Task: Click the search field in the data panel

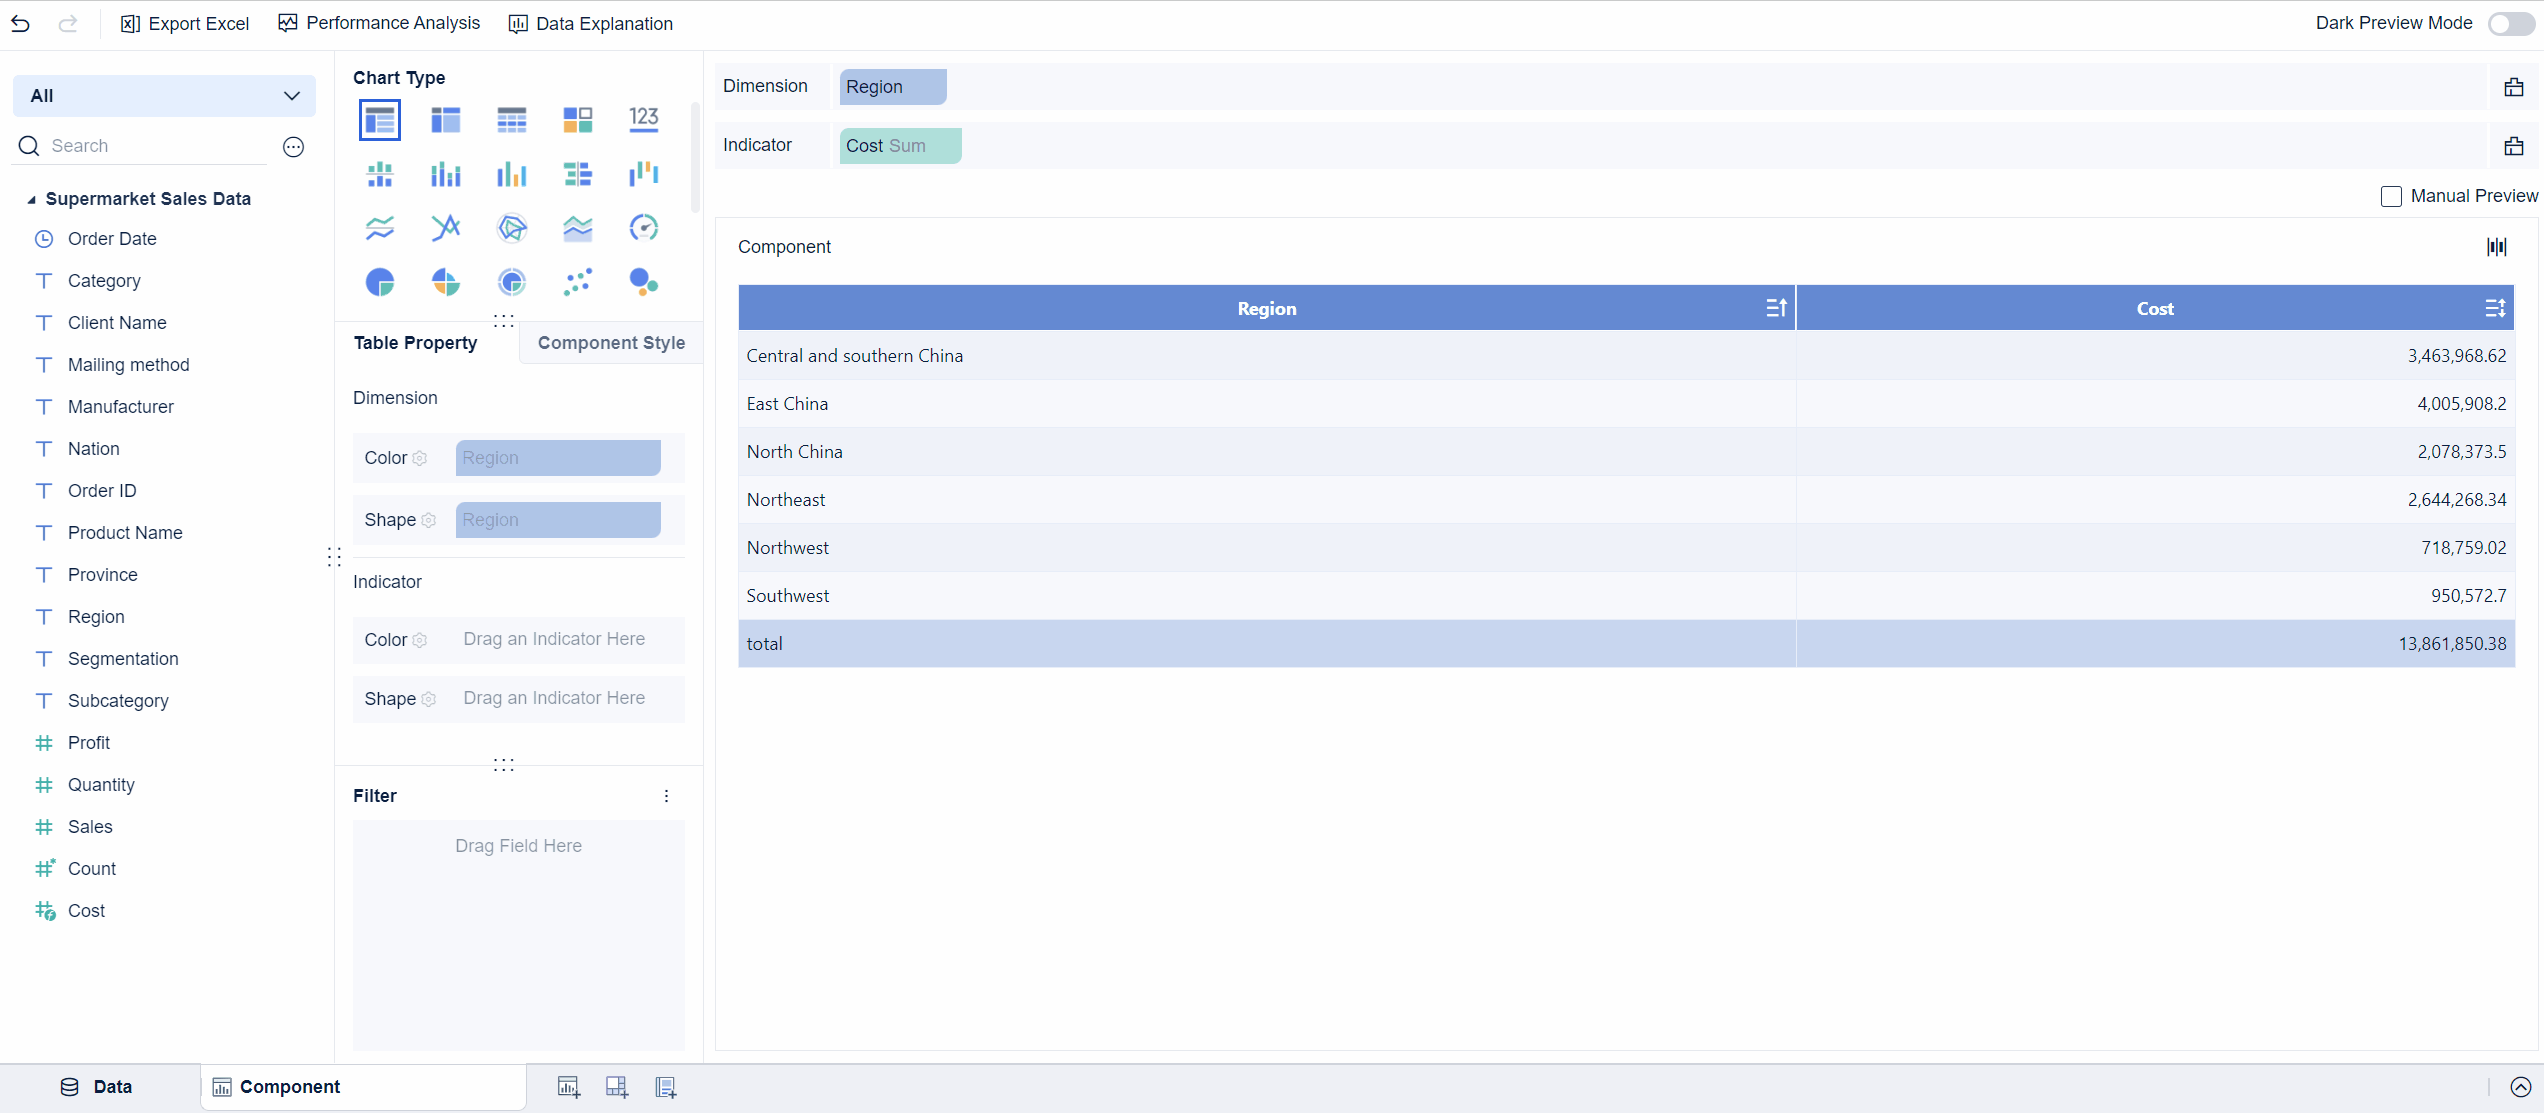Action: tap(140, 145)
